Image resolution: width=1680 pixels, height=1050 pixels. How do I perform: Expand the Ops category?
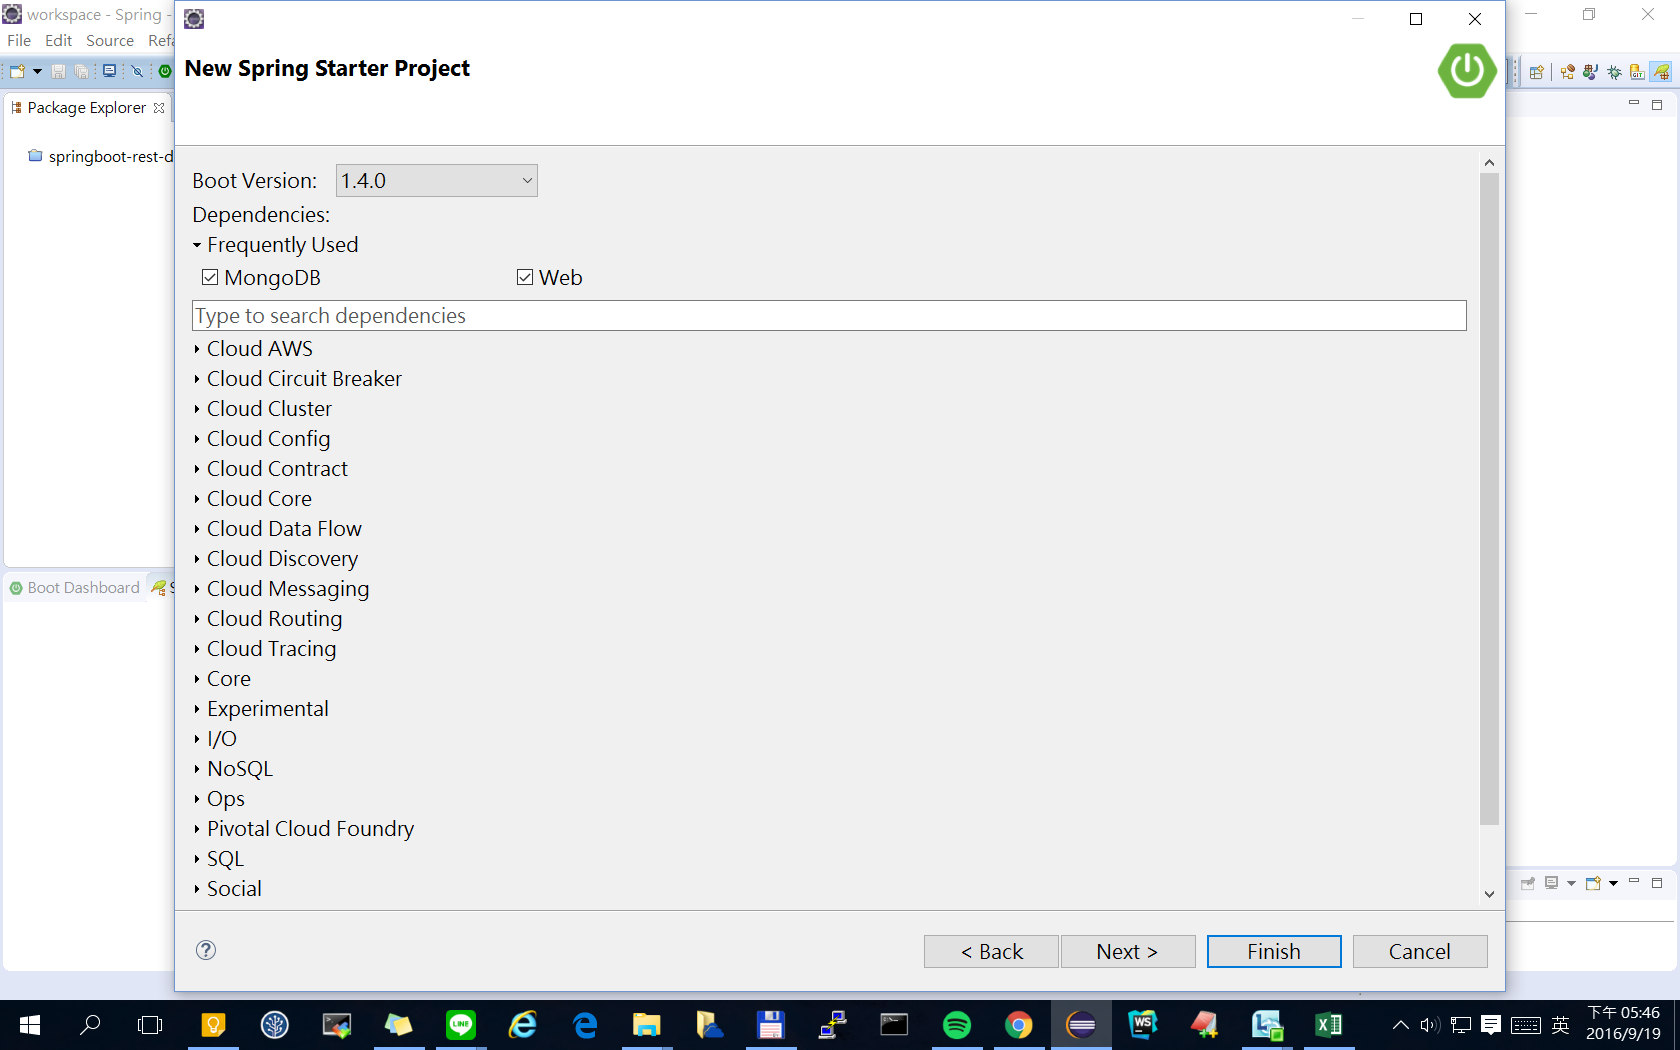point(197,799)
